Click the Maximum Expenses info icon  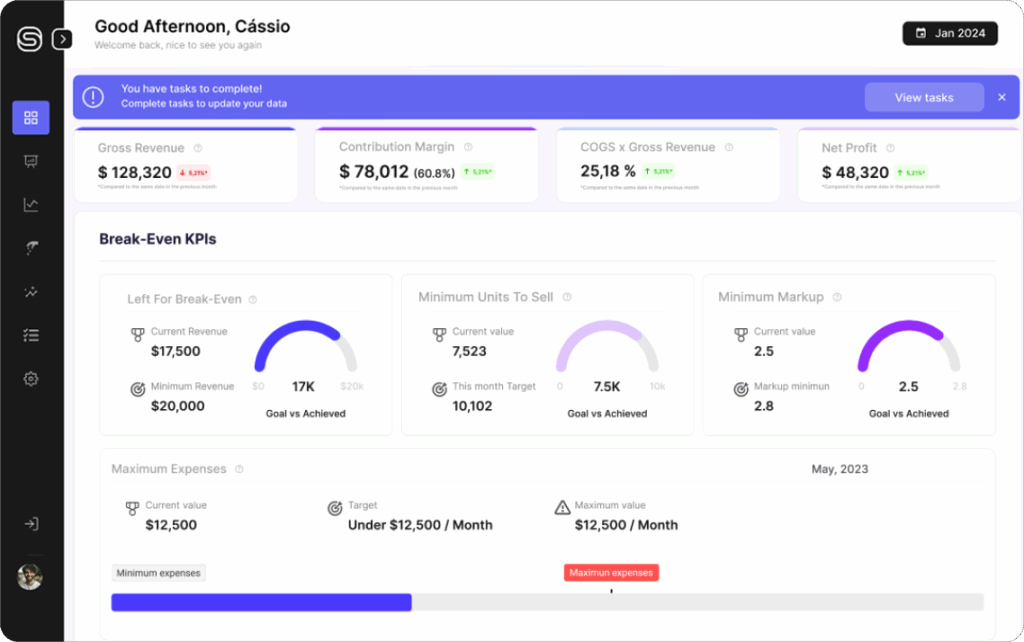[x=239, y=469]
